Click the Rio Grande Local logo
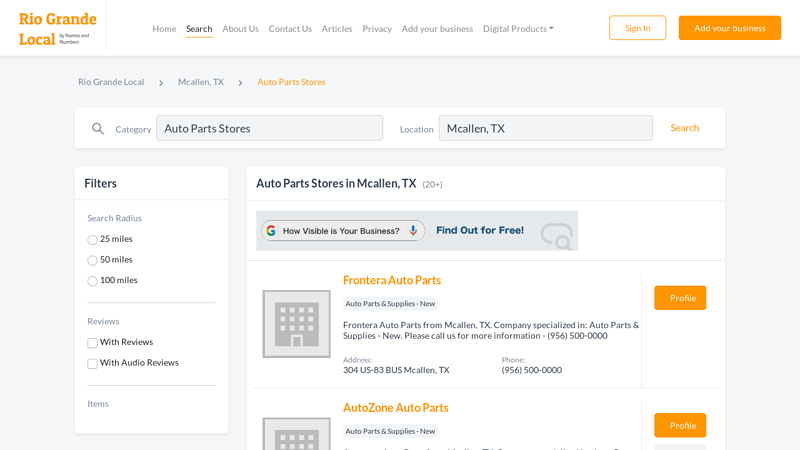Viewport: 800px width, 450px height. click(57, 29)
